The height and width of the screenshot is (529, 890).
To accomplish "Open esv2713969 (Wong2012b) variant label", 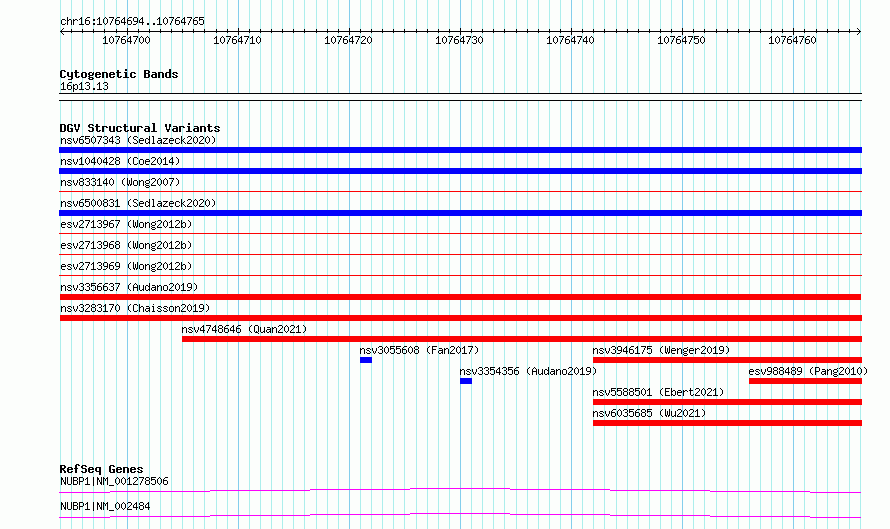I will pos(126,266).
